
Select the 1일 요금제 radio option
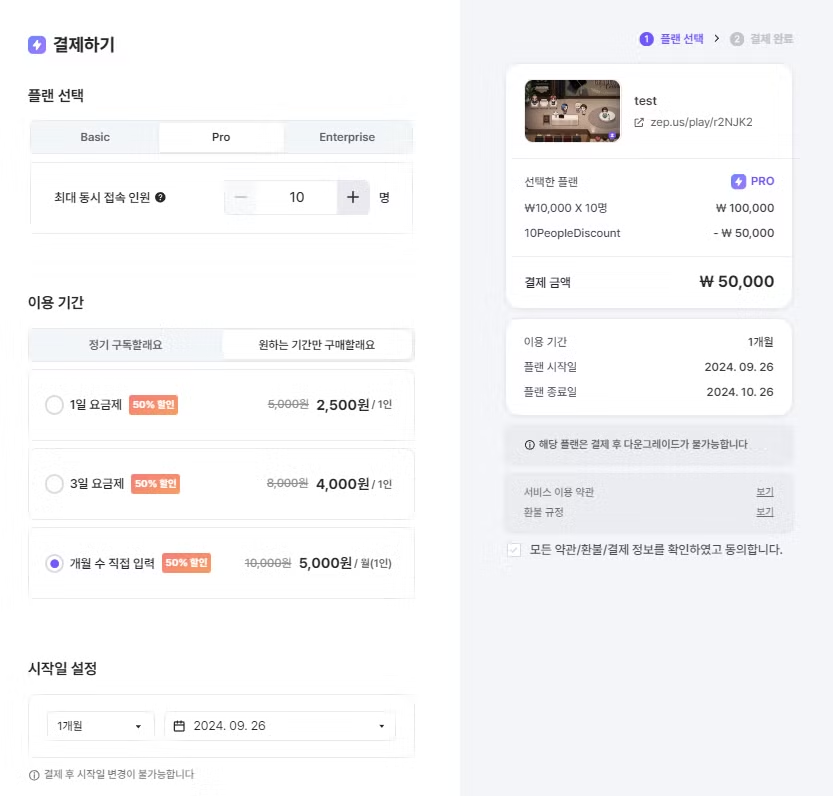(x=55, y=404)
